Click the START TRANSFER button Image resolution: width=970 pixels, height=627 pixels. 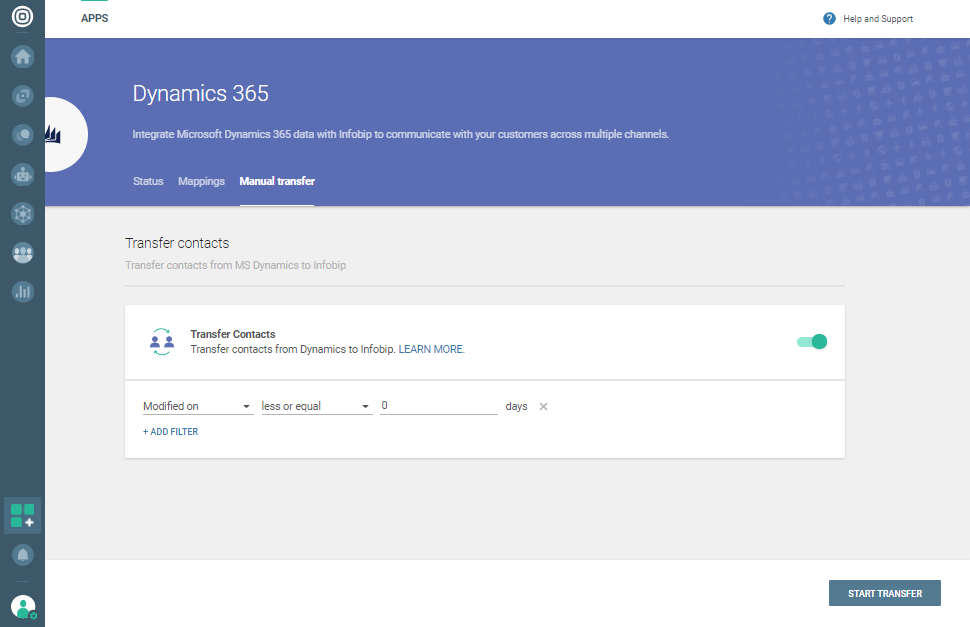click(884, 593)
